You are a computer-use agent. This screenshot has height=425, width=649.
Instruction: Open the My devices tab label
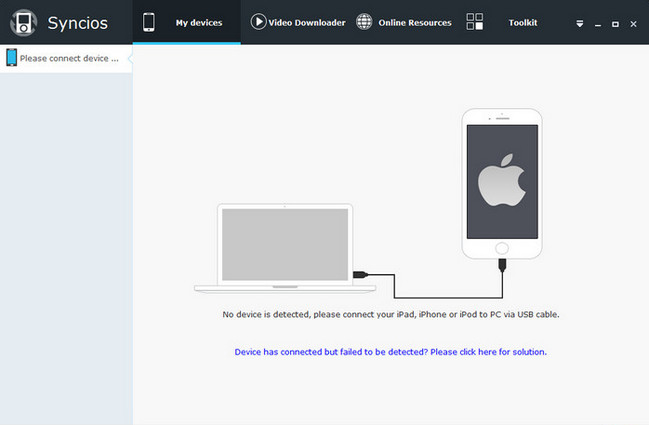coord(199,22)
